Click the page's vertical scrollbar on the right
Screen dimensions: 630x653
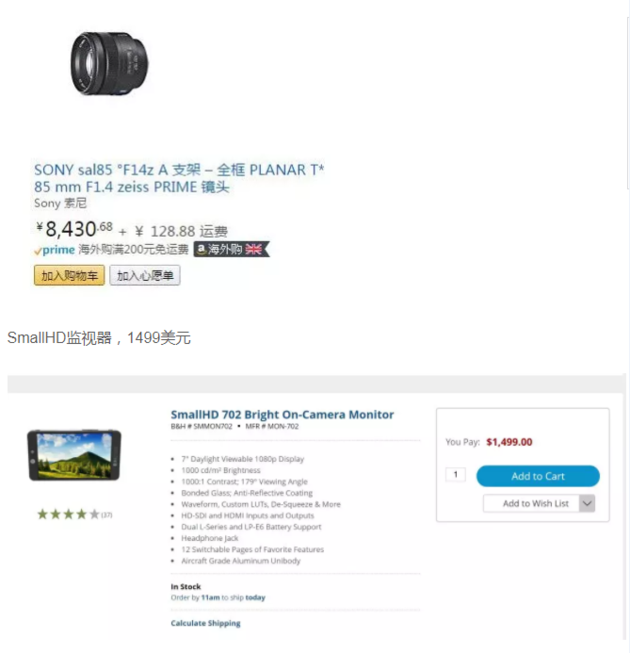pos(628,104)
